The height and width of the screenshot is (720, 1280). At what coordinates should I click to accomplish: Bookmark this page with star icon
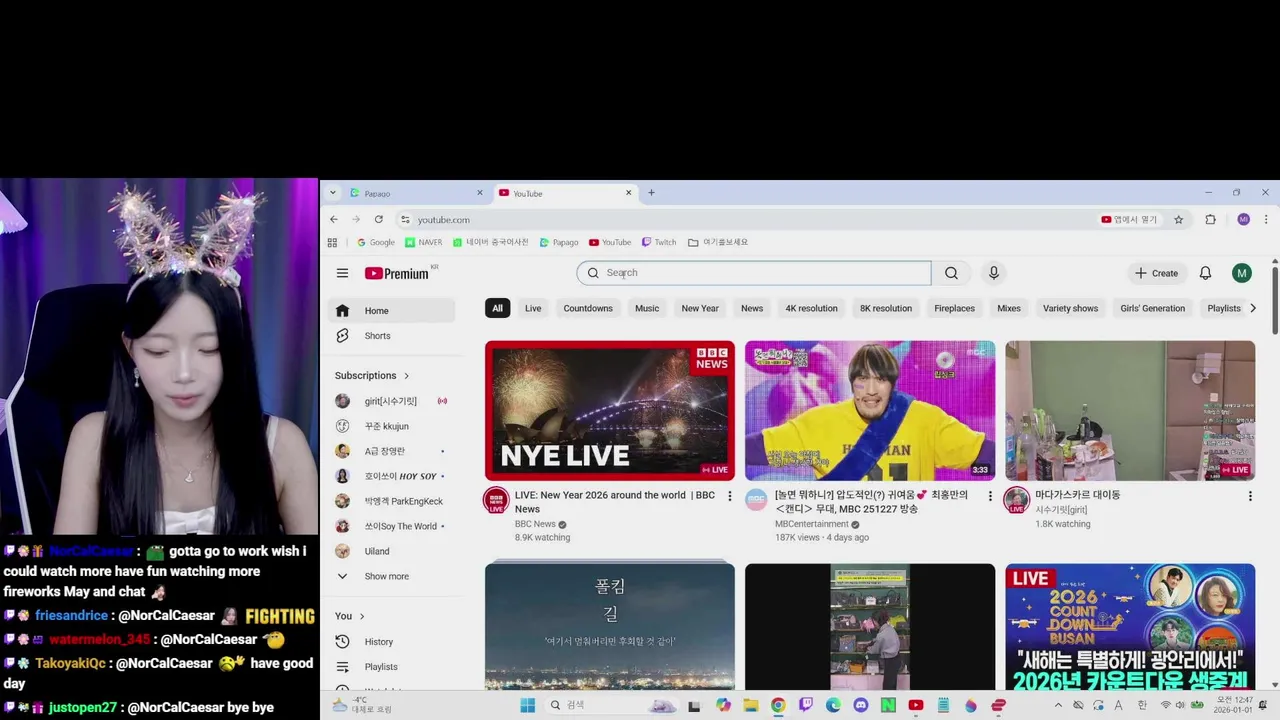pos(1179,220)
